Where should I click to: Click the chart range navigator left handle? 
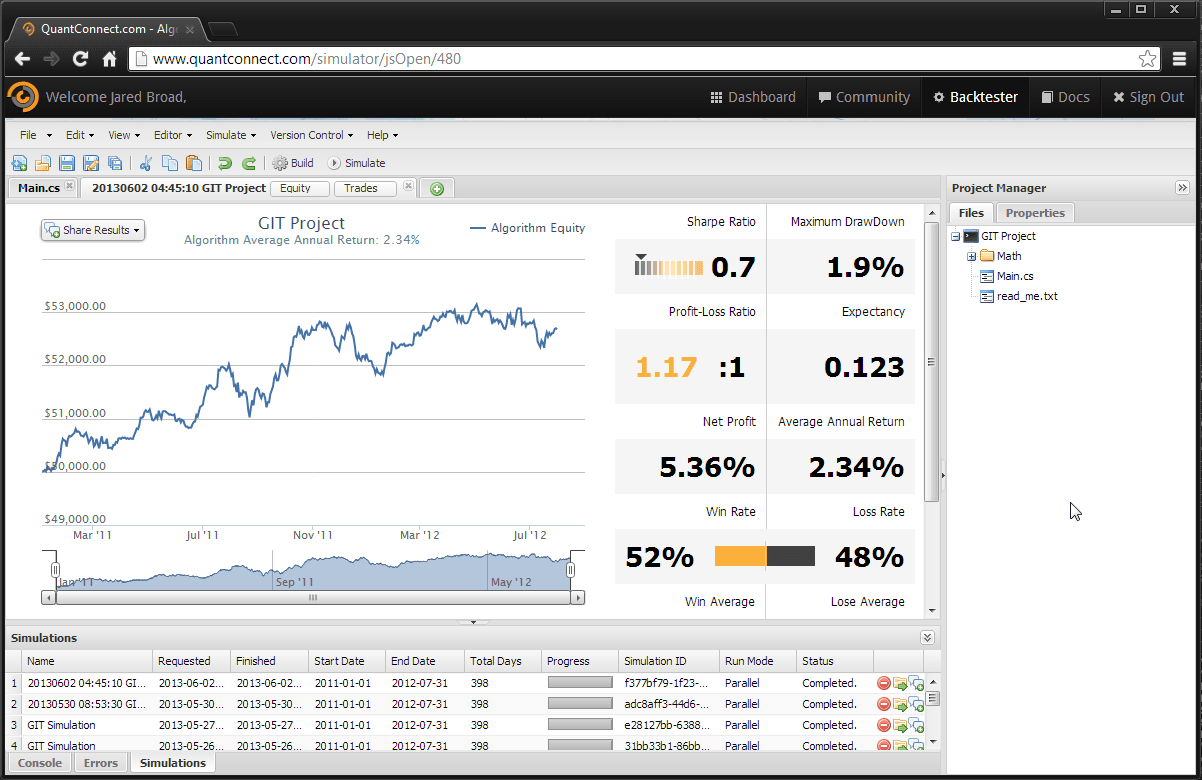[56, 570]
